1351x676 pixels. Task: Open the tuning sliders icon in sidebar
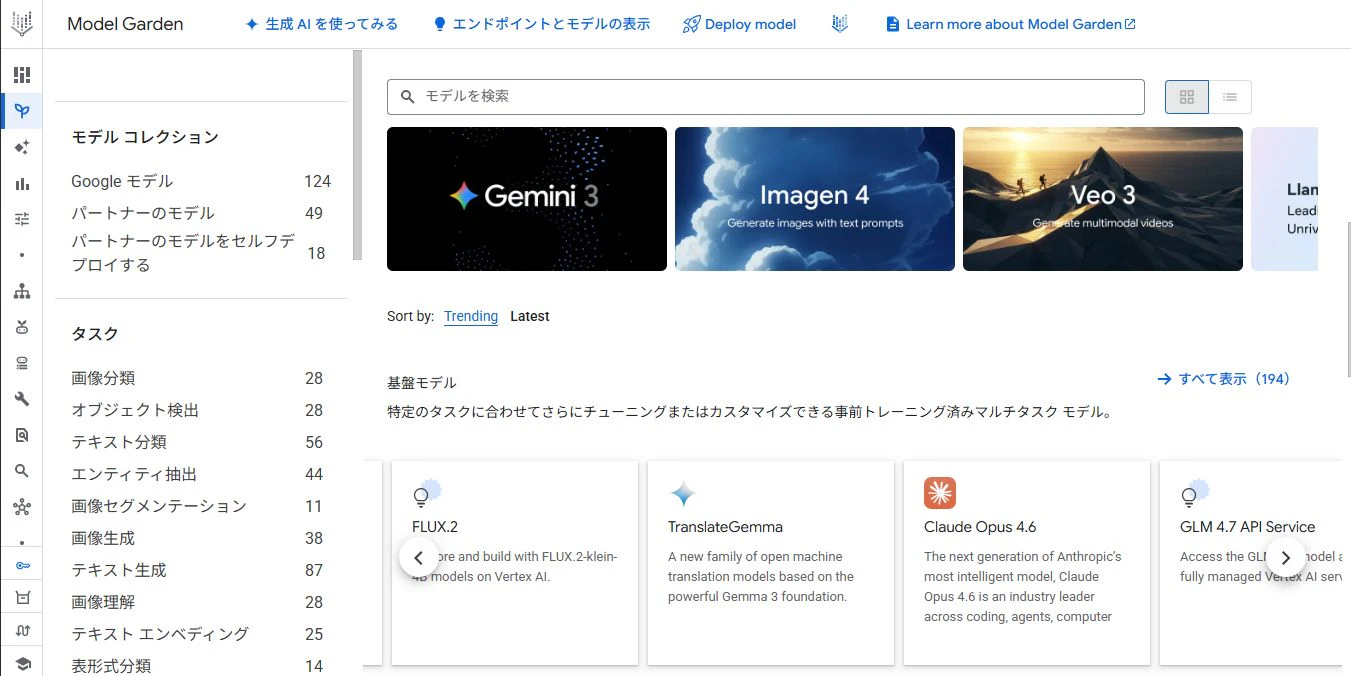click(22, 219)
